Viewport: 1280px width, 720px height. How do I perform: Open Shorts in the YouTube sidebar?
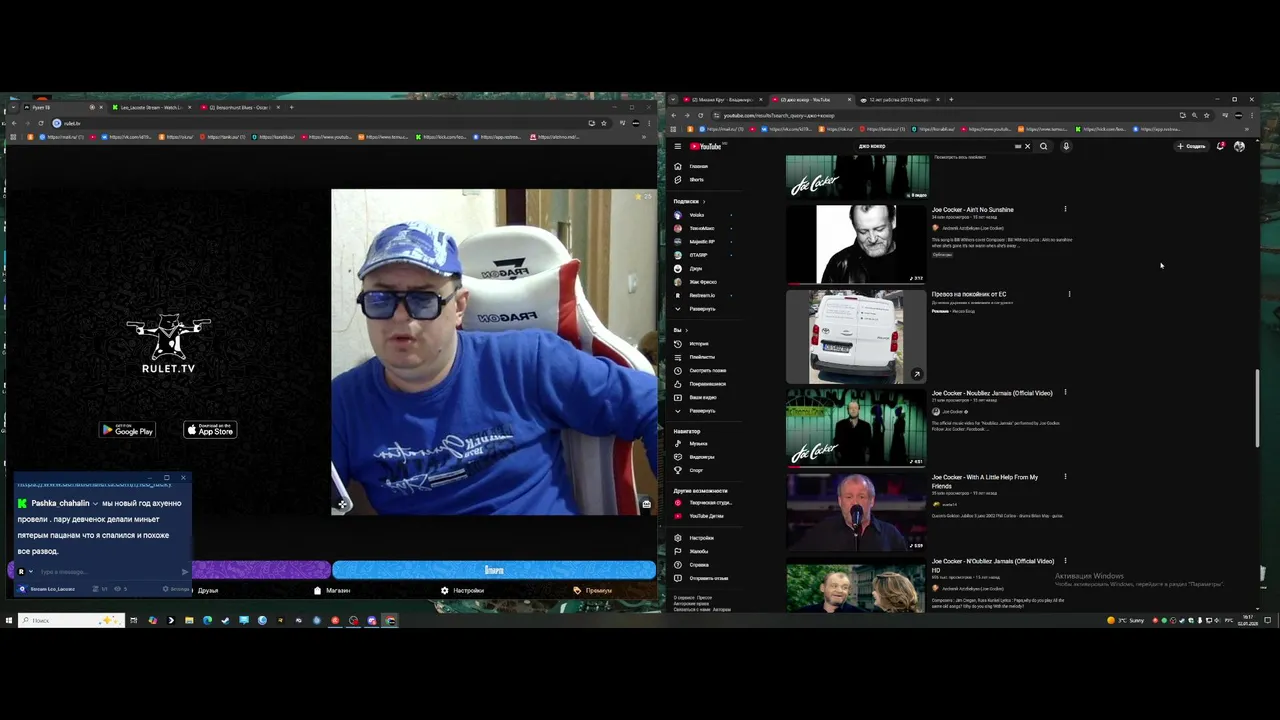point(705,180)
